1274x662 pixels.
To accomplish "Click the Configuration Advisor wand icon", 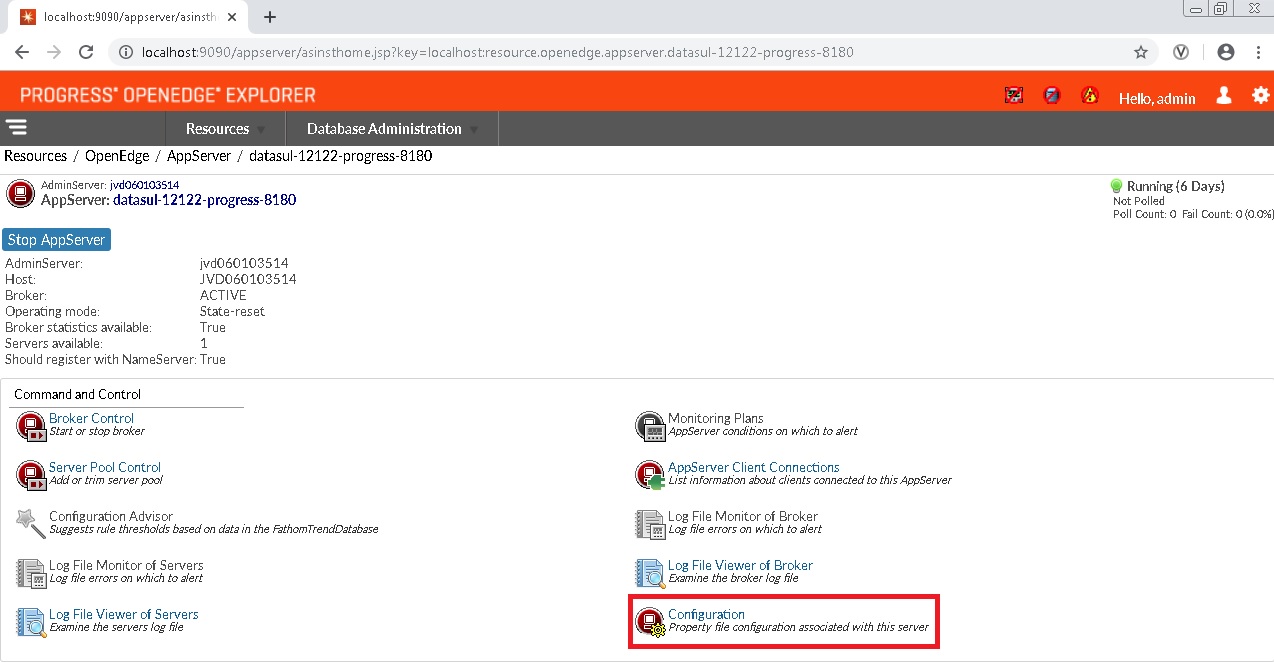I will 31,523.
